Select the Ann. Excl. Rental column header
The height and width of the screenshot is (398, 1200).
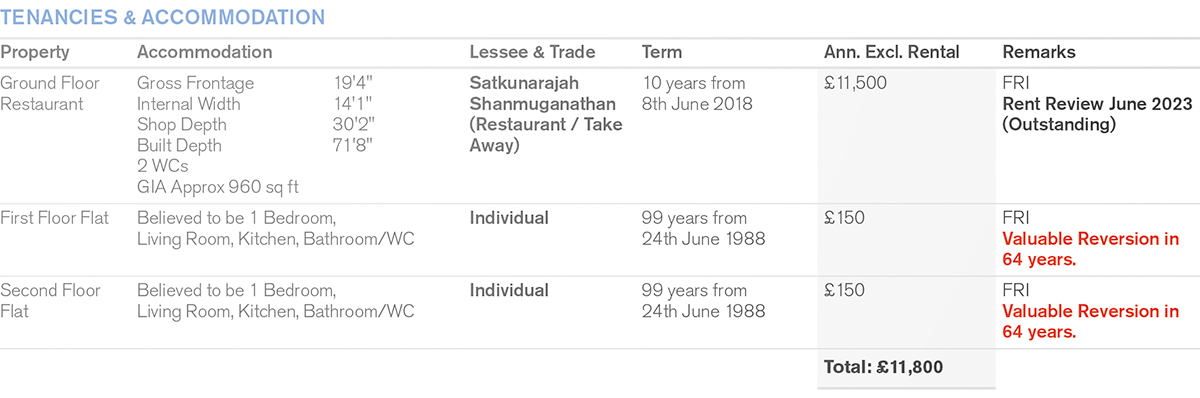891,52
